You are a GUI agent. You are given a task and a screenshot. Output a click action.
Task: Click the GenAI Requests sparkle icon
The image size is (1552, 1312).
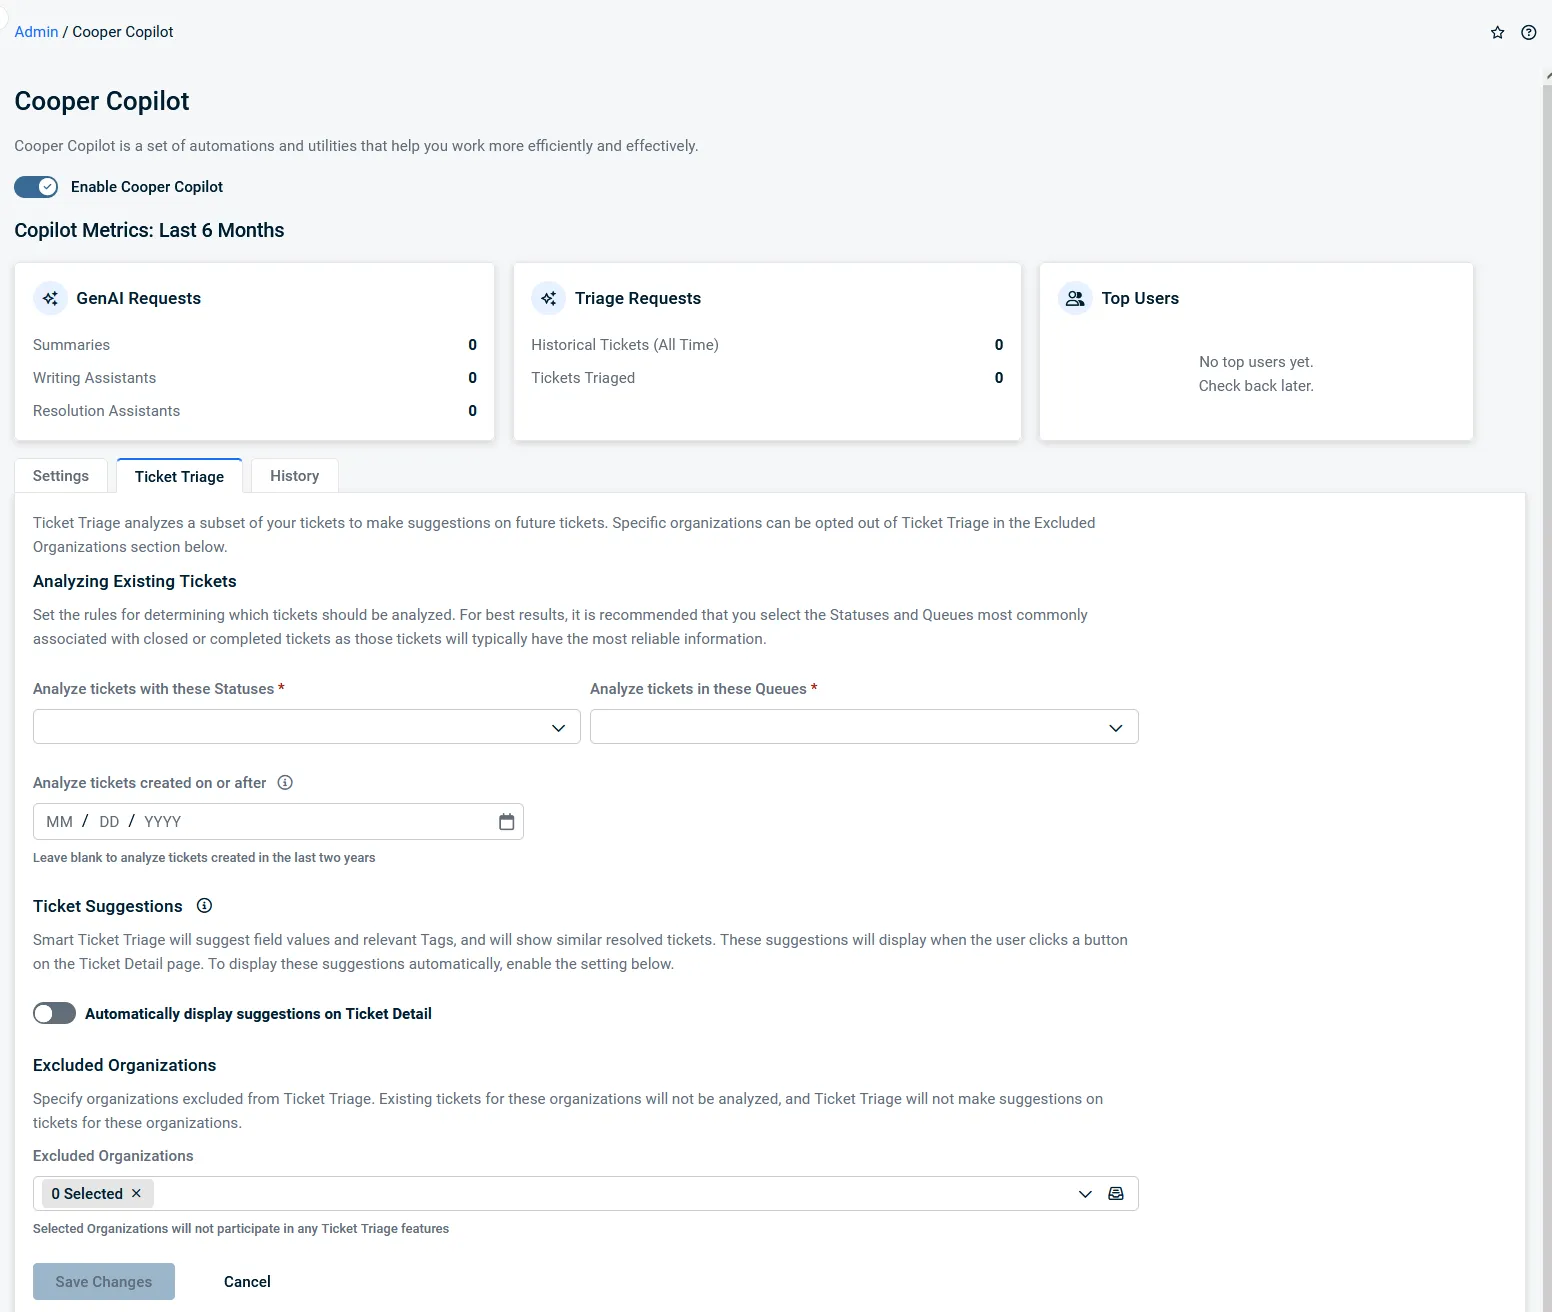point(51,299)
